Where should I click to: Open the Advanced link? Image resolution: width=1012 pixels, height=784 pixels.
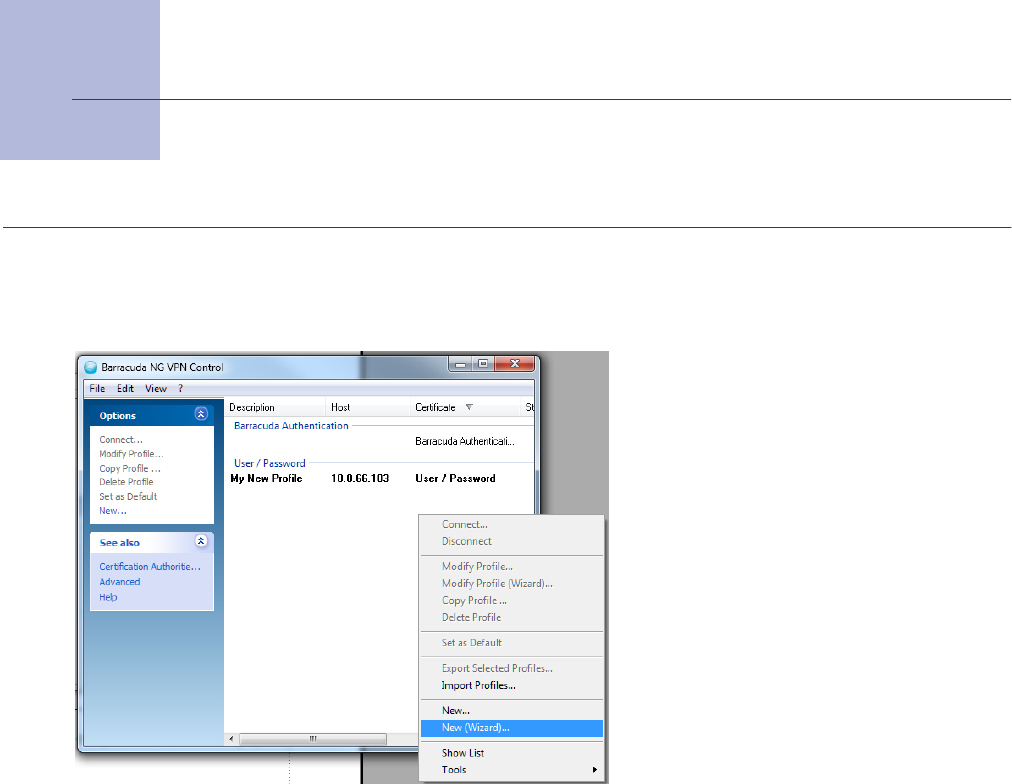pyautogui.click(x=119, y=582)
